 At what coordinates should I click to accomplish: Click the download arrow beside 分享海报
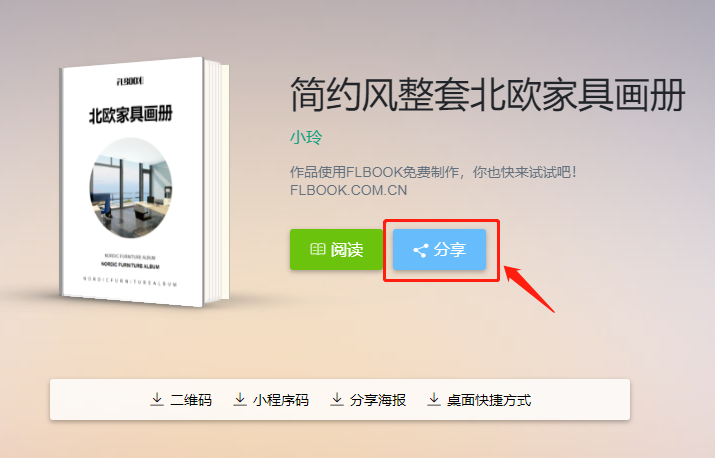pos(337,399)
